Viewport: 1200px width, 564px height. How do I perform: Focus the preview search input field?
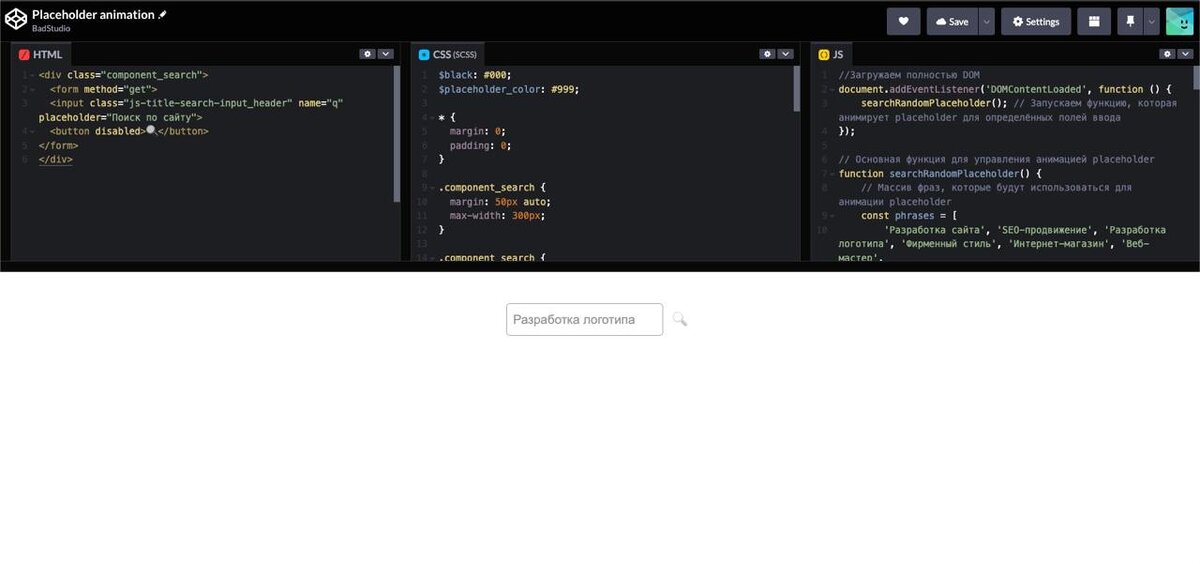[584, 319]
